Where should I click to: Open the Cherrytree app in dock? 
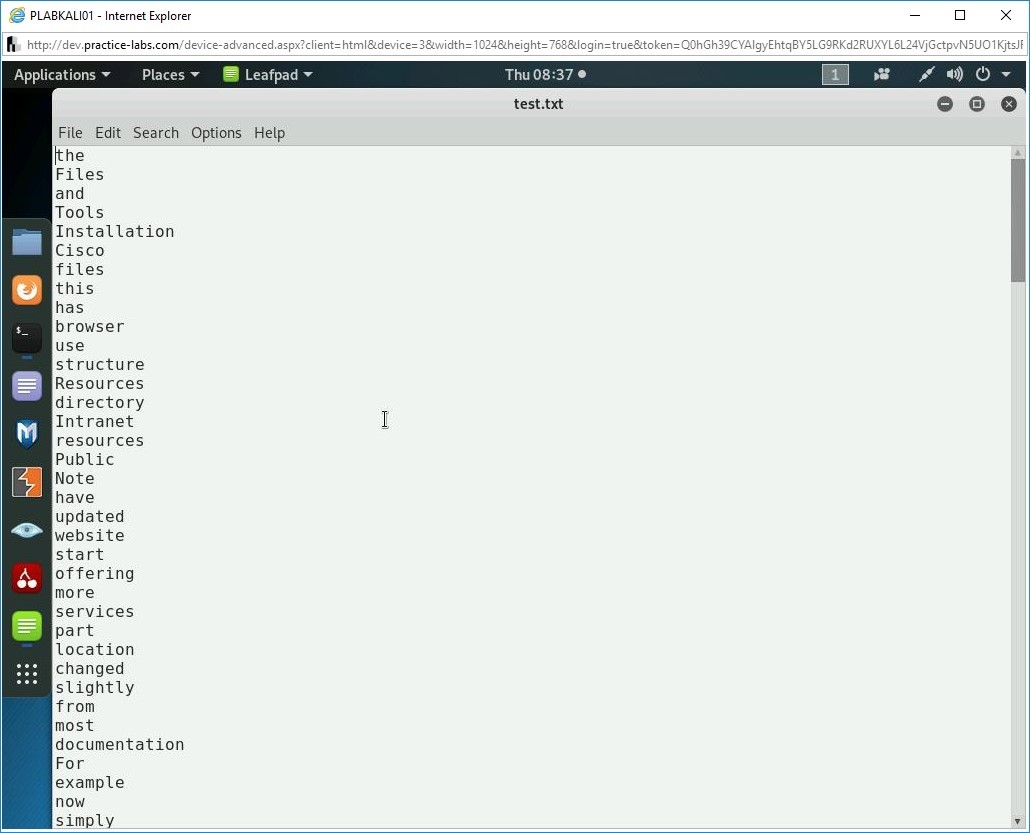(x=27, y=578)
